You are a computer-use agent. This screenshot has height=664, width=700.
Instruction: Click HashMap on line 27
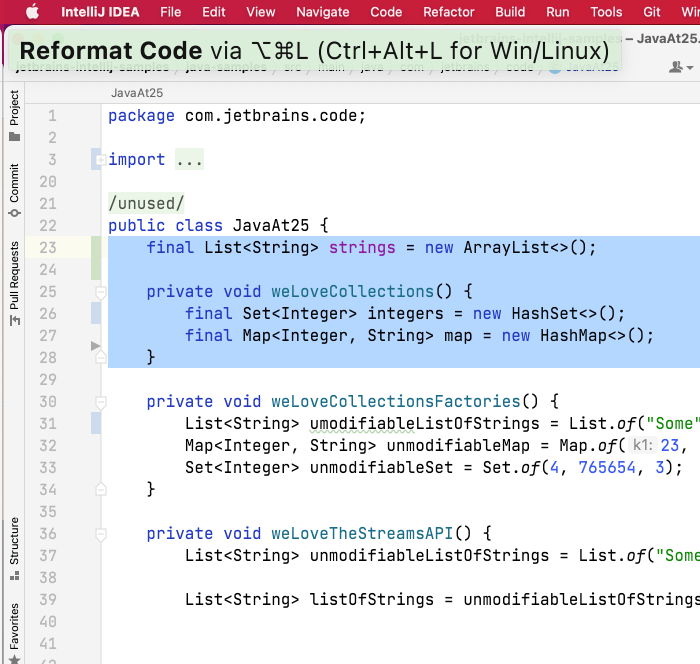(574, 335)
